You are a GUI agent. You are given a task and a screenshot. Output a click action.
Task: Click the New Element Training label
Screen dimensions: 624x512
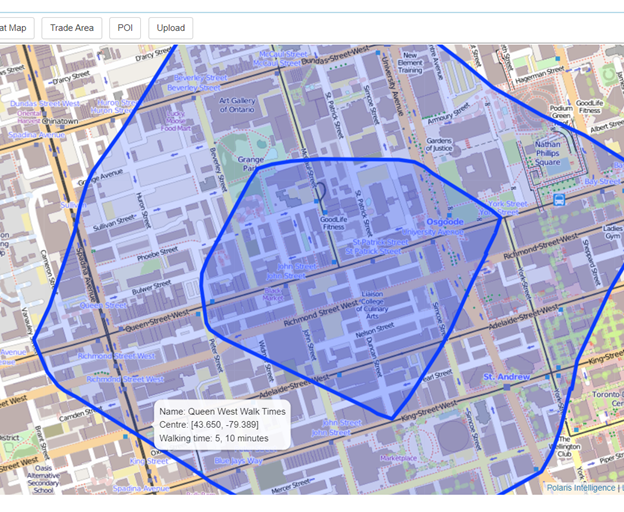pos(410,63)
